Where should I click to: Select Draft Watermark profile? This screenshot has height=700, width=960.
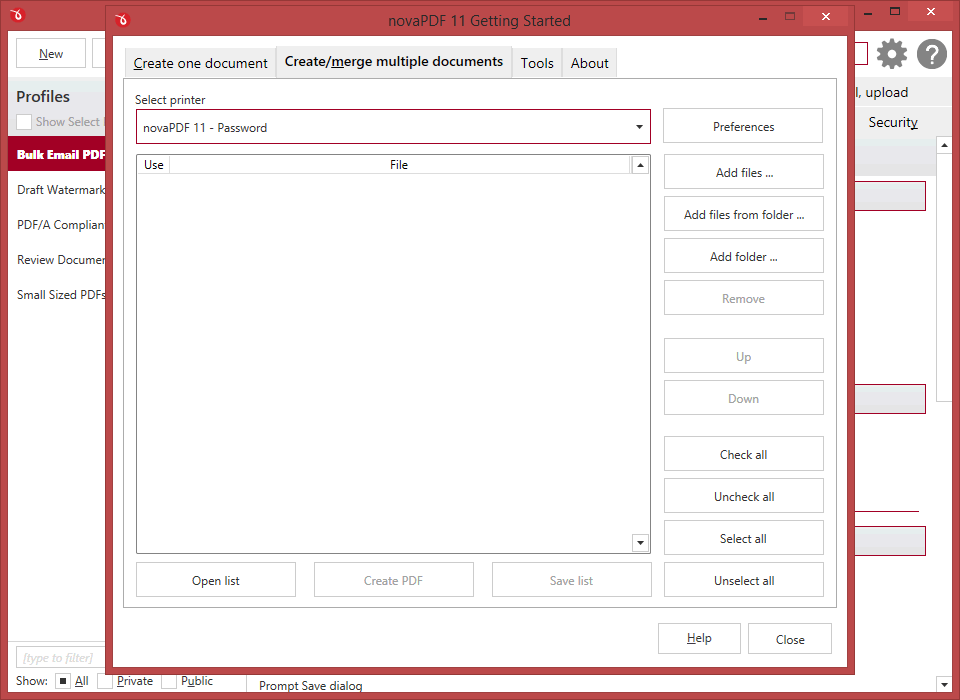click(x=57, y=190)
